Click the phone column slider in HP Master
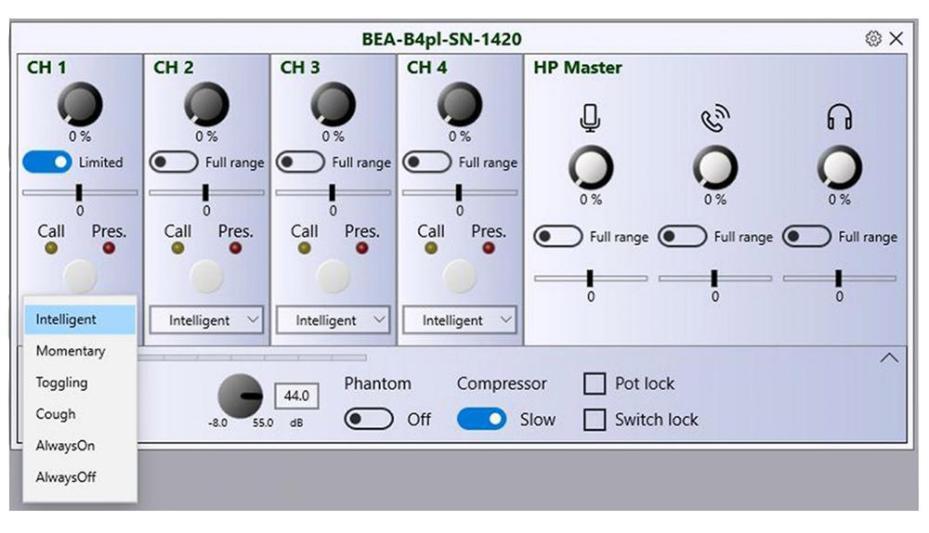Screen dimensions: 929x533 [x=715, y=278]
